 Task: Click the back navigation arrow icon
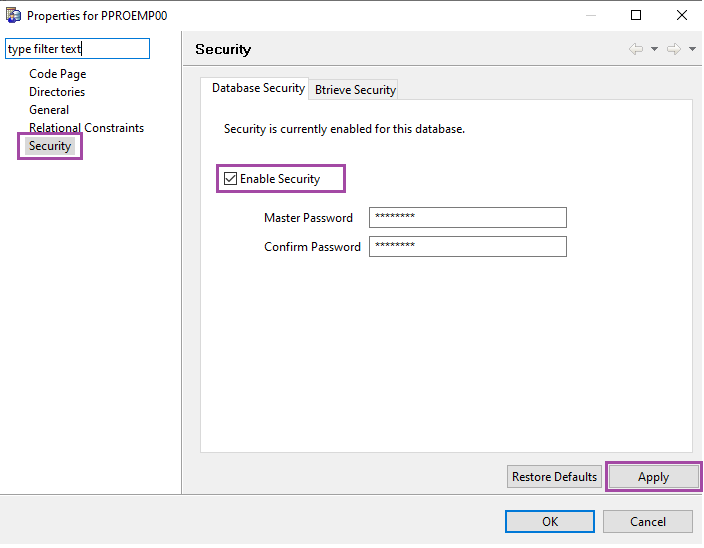pos(636,49)
